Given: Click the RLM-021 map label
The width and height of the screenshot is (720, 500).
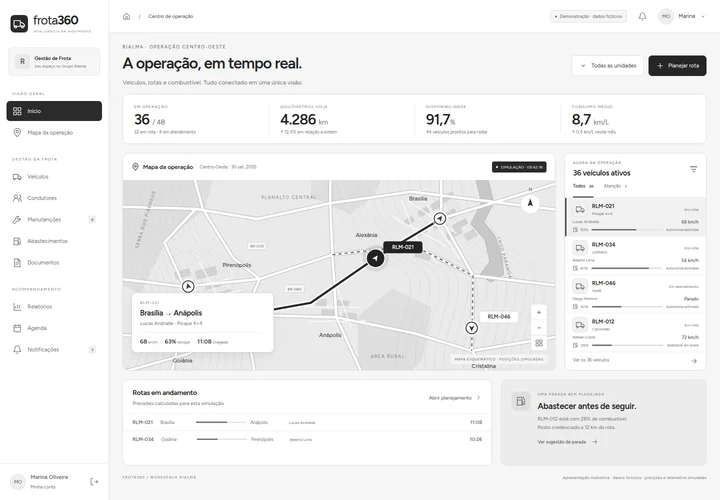Looking at the screenshot, I should click(x=403, y=247).
